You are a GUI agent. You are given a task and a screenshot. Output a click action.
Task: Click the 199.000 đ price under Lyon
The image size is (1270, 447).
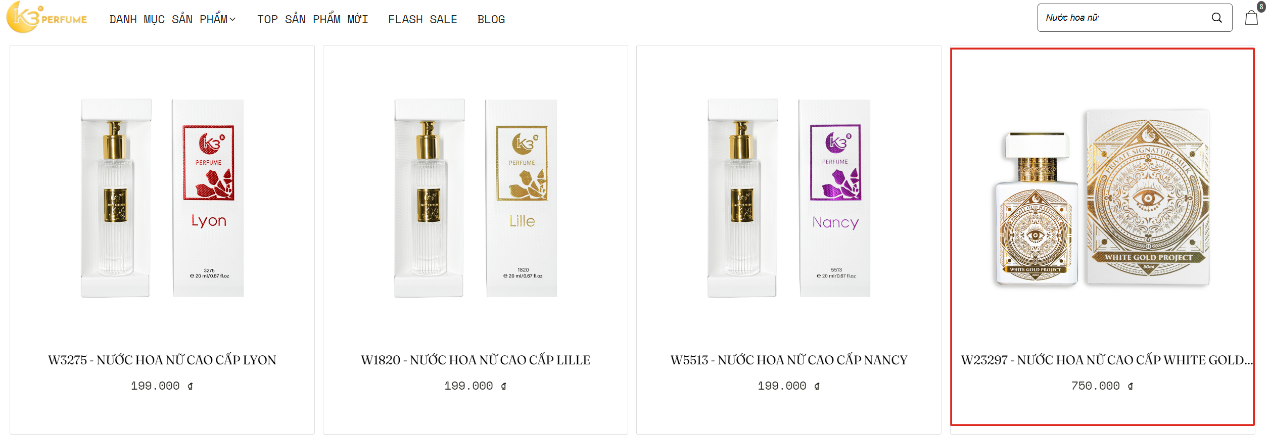tap(162, 386)
